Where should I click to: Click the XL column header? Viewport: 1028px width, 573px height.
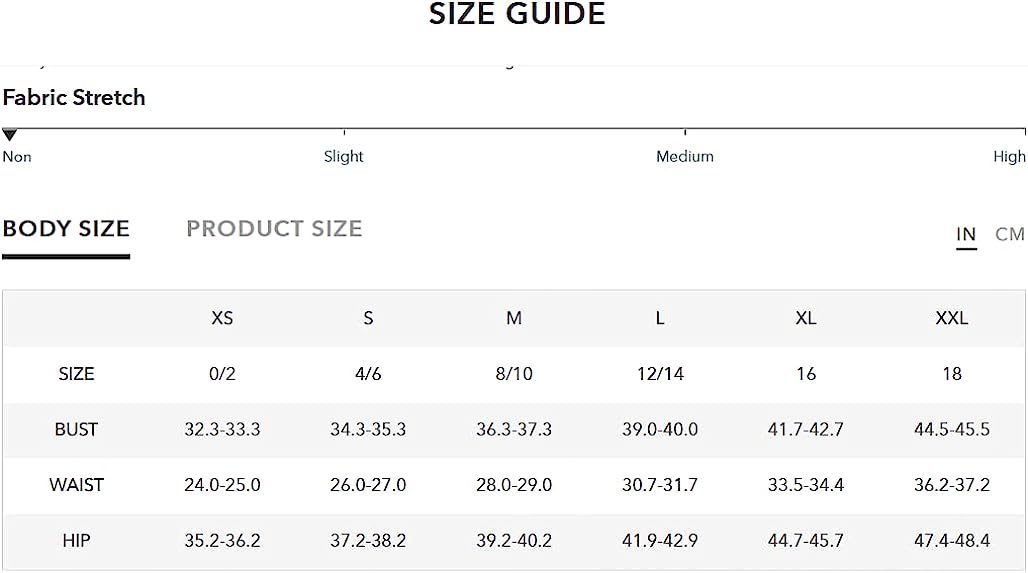click(806, 318)
